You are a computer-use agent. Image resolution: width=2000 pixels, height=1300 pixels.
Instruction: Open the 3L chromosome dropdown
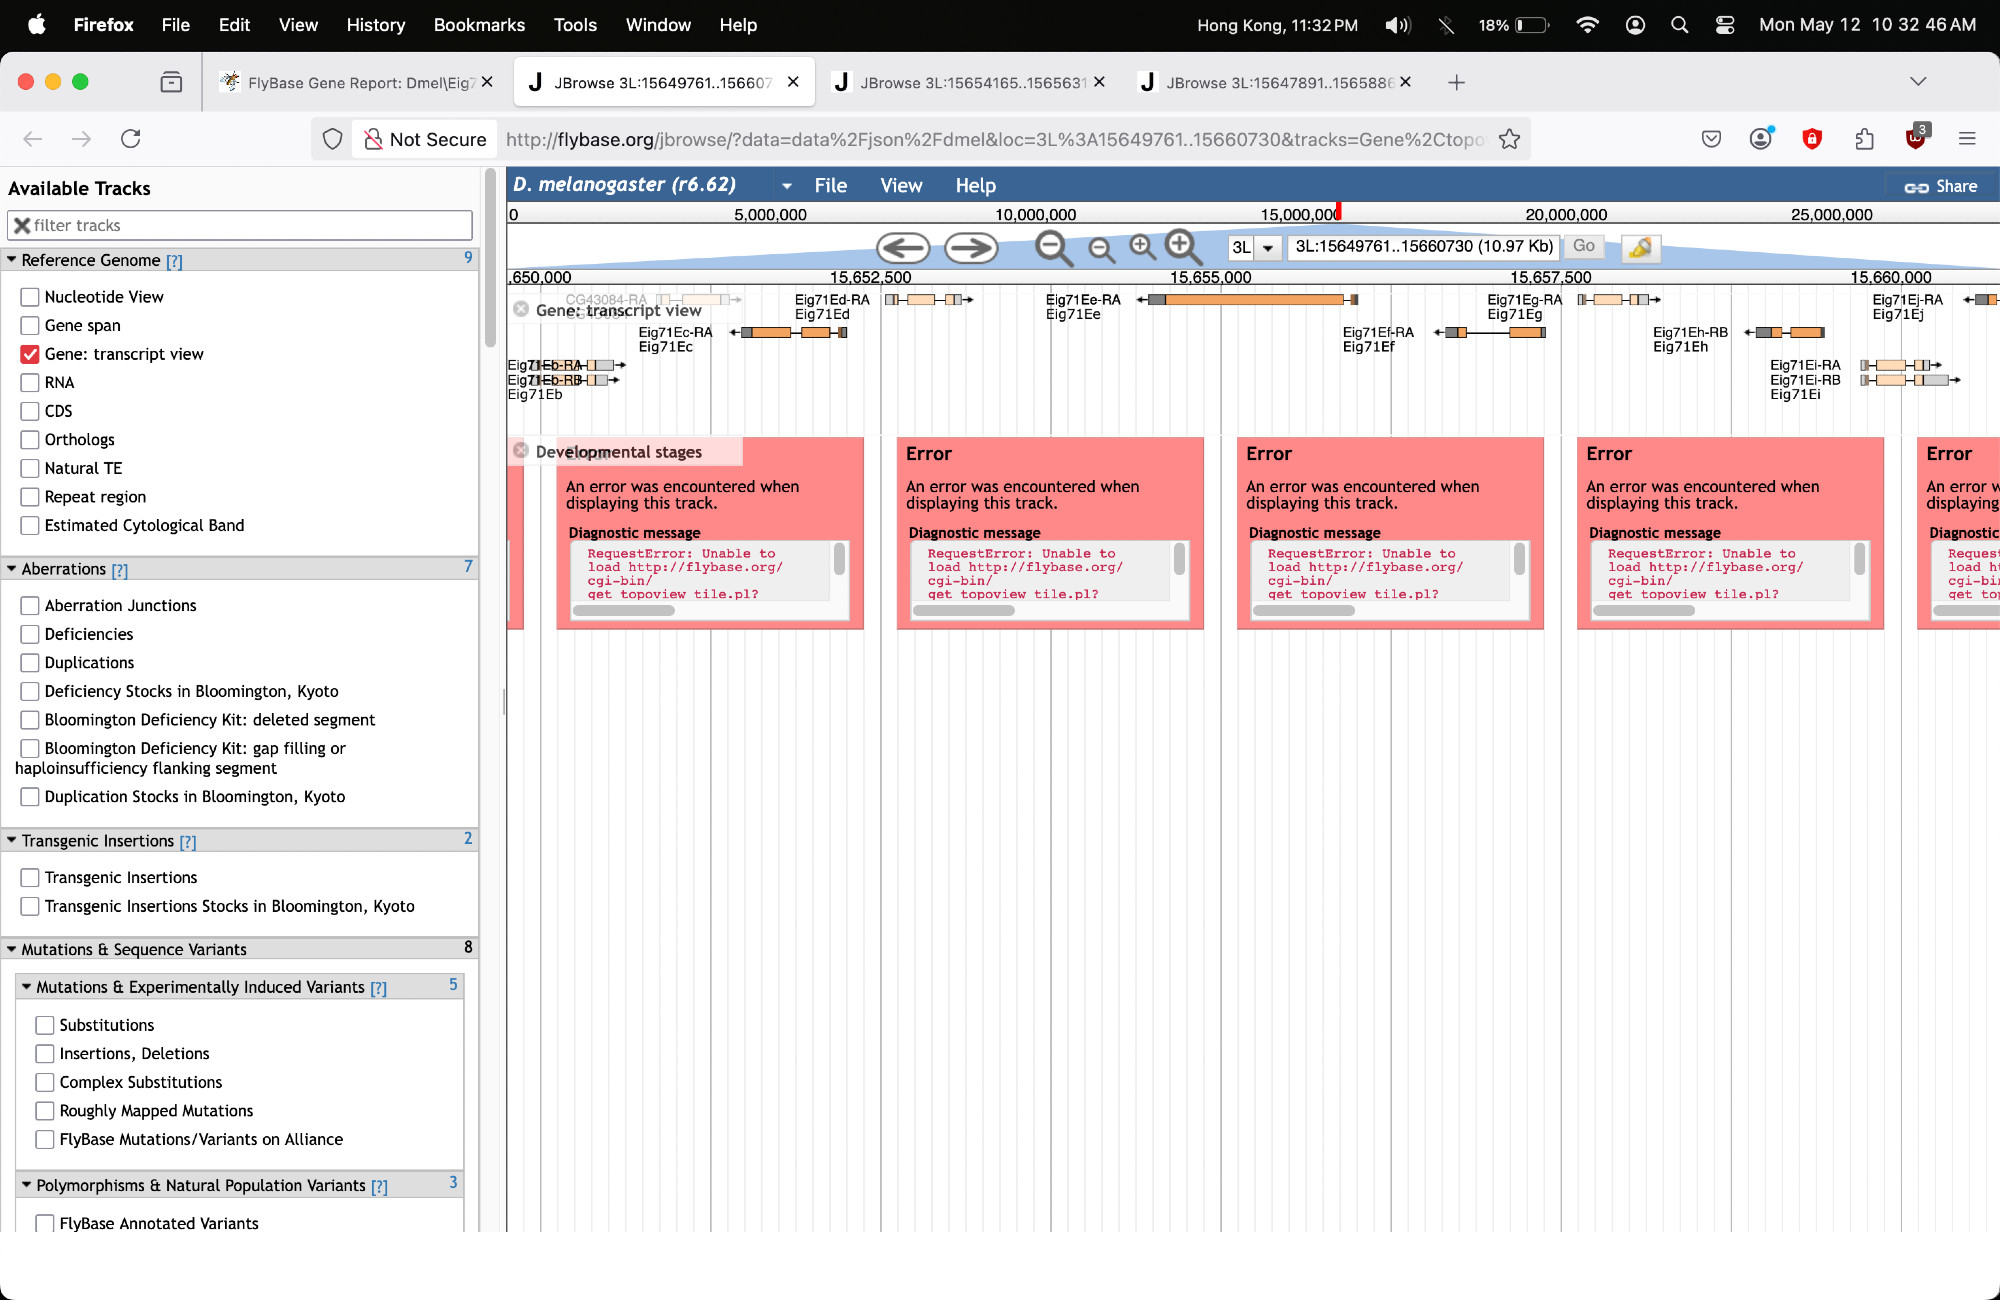(1267, 248)
